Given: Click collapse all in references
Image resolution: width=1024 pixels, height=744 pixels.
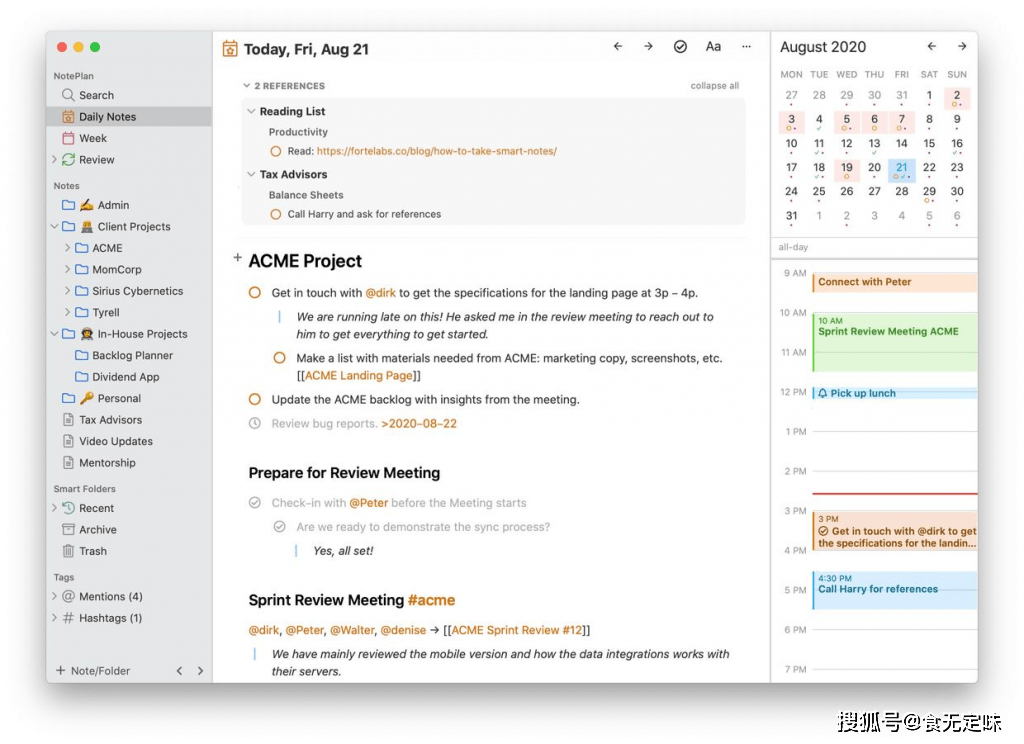Looking at the screenshot, I should [x=714, y=86].
